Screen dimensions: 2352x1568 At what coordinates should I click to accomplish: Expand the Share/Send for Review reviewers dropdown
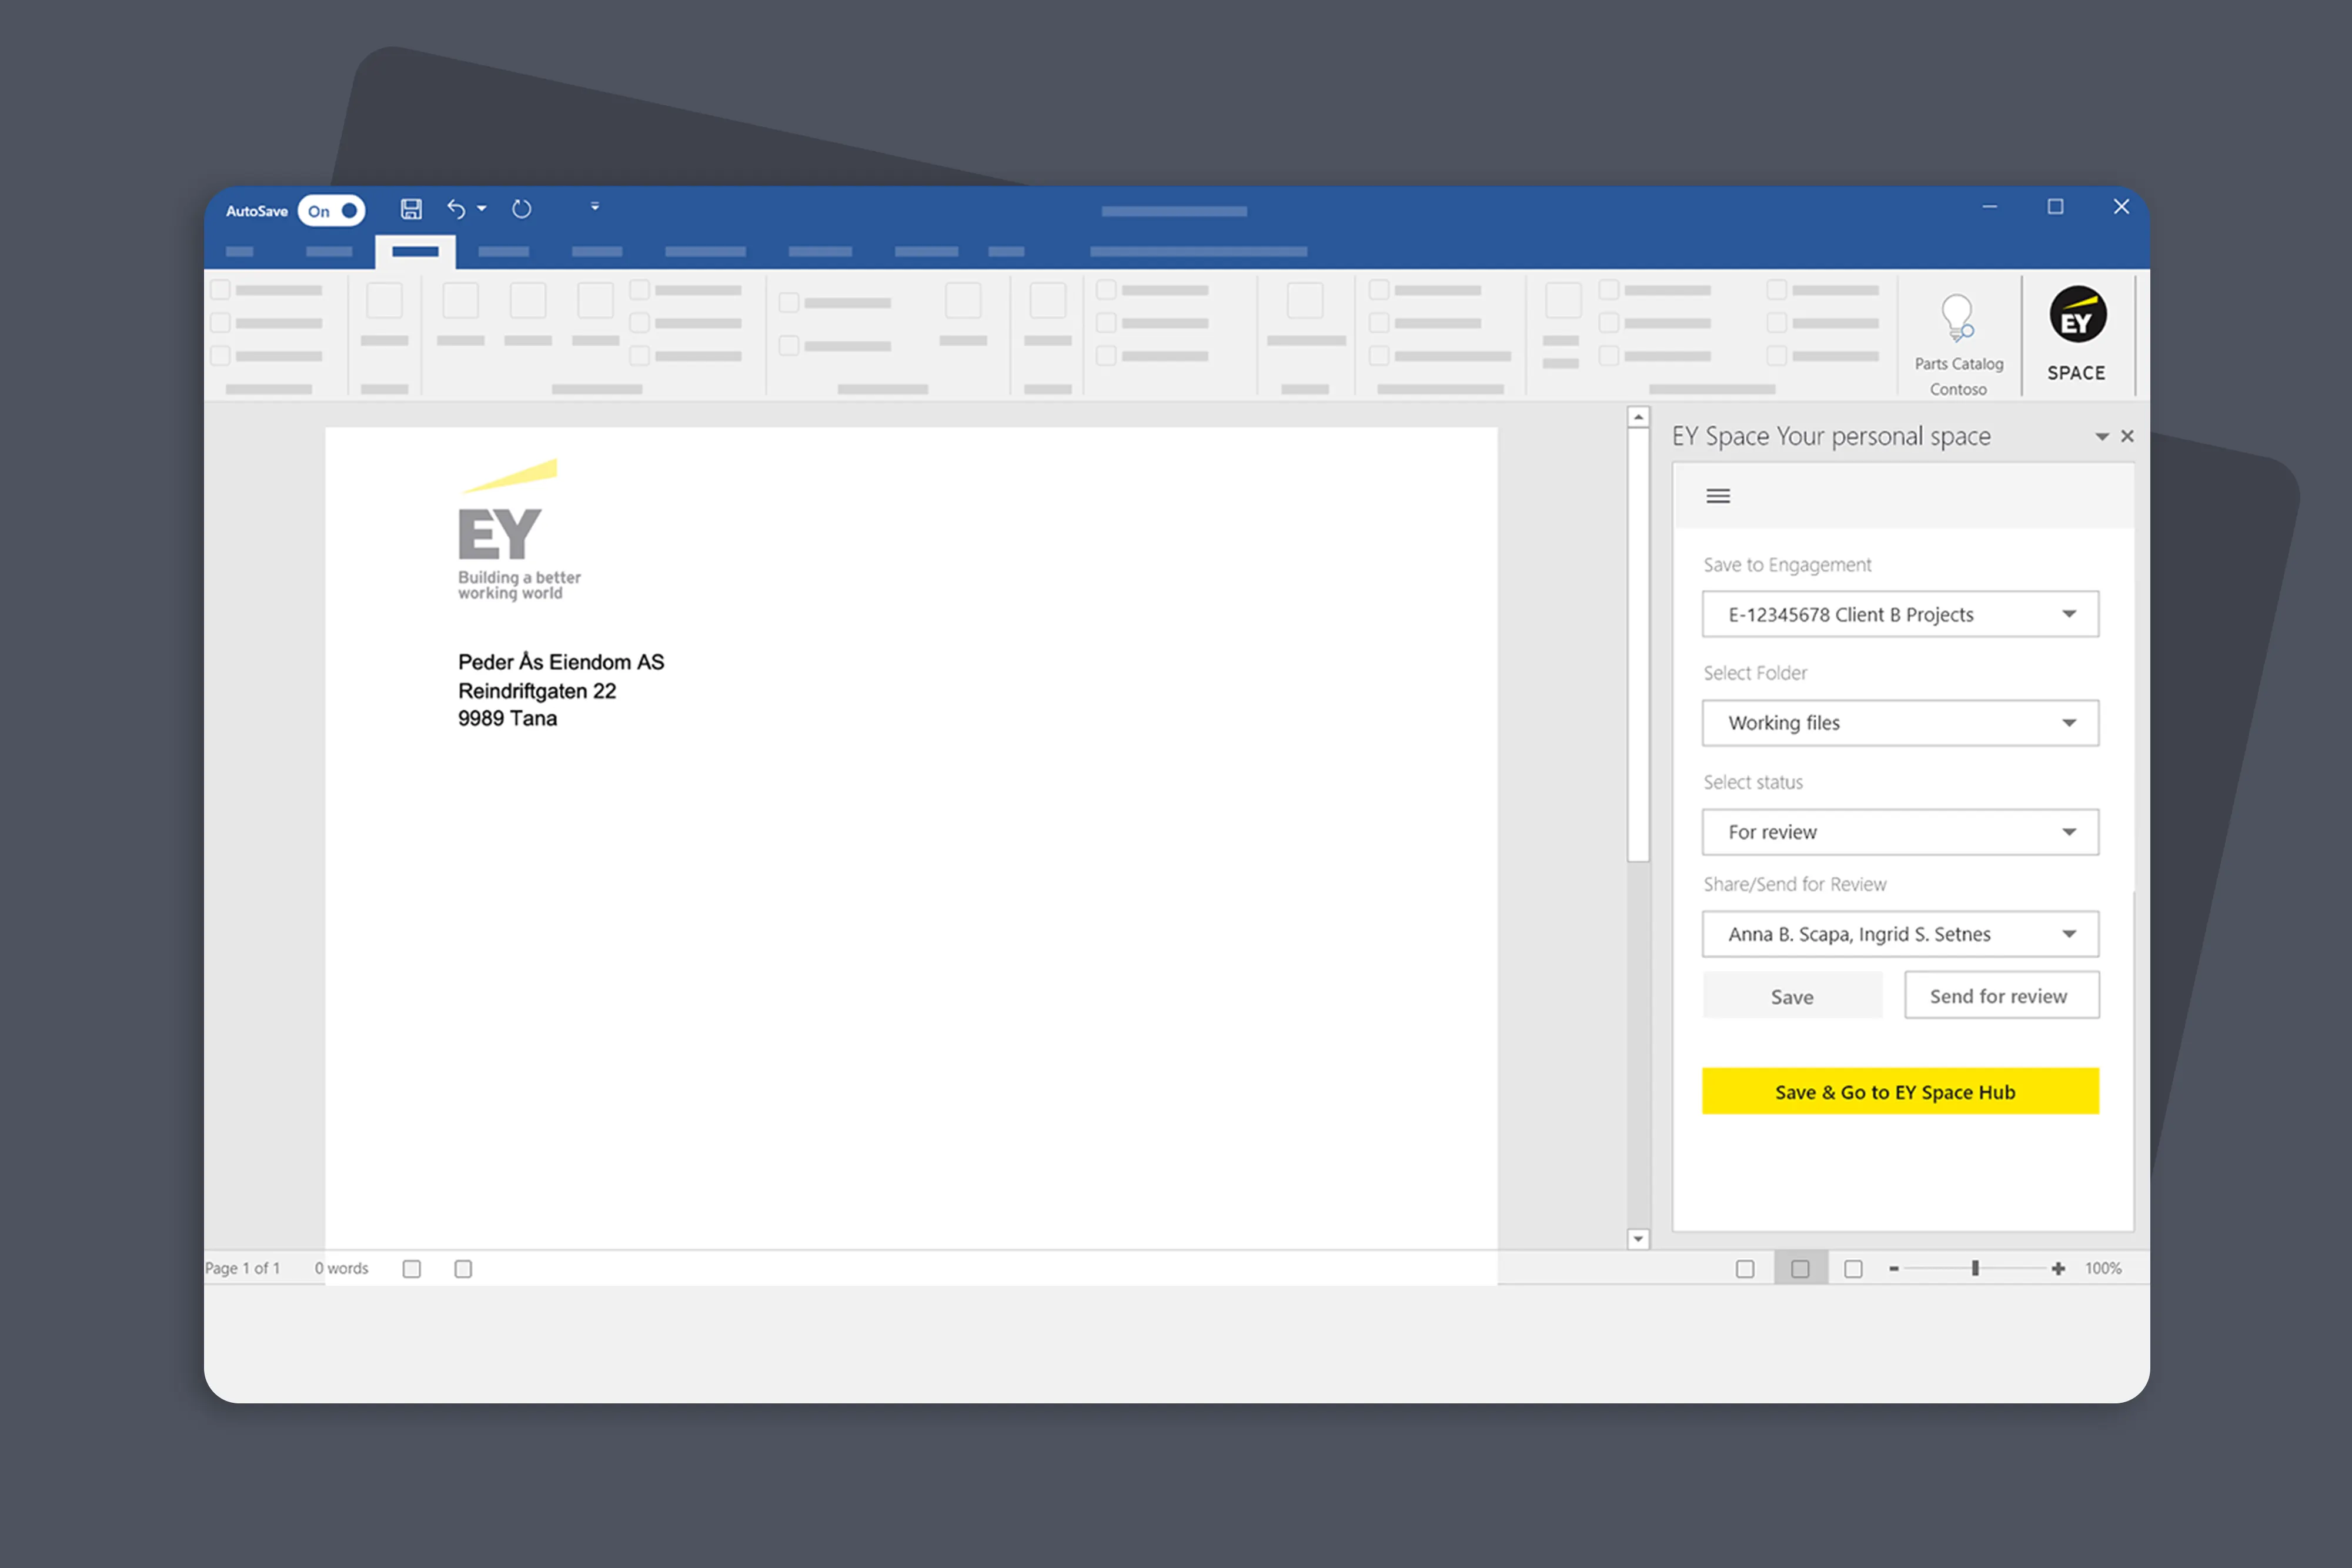(x=2068, y=934)
